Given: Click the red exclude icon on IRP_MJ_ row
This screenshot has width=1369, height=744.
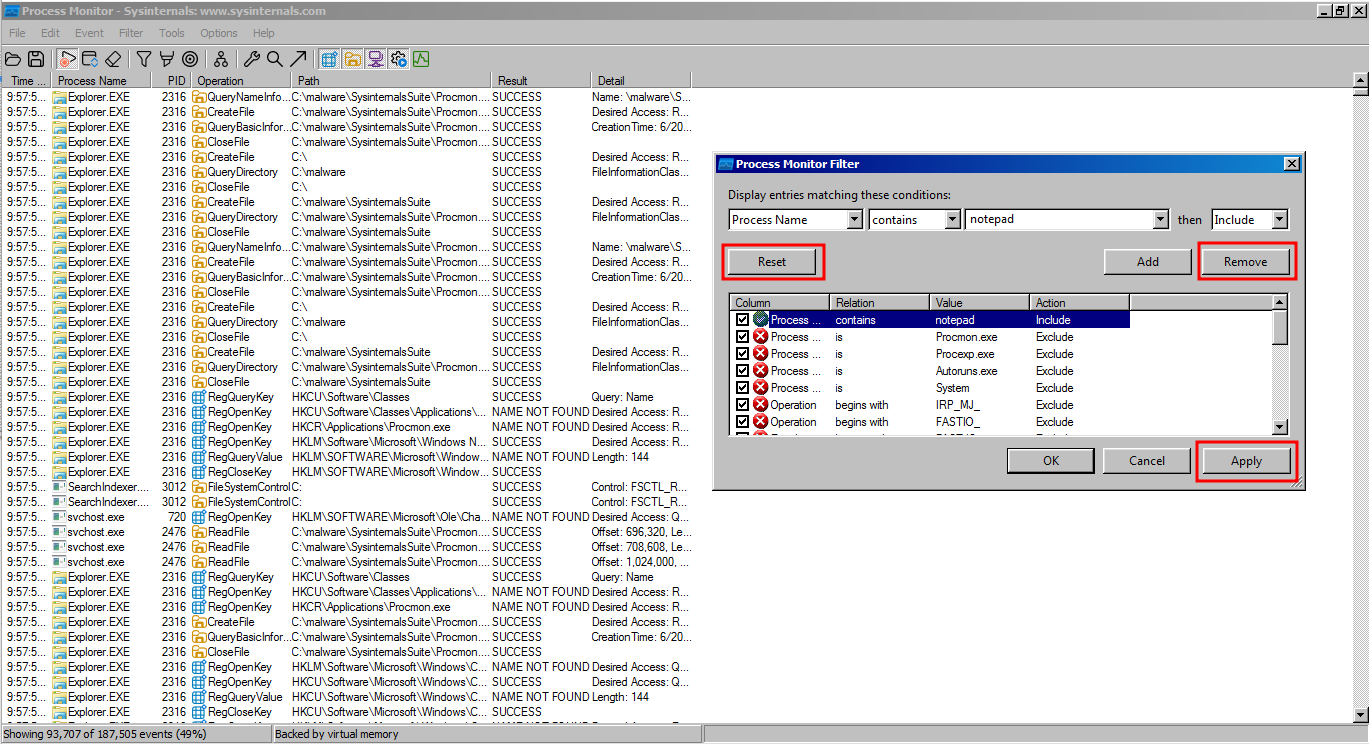Looking at the screenshot, I should (x=761, y=405).
